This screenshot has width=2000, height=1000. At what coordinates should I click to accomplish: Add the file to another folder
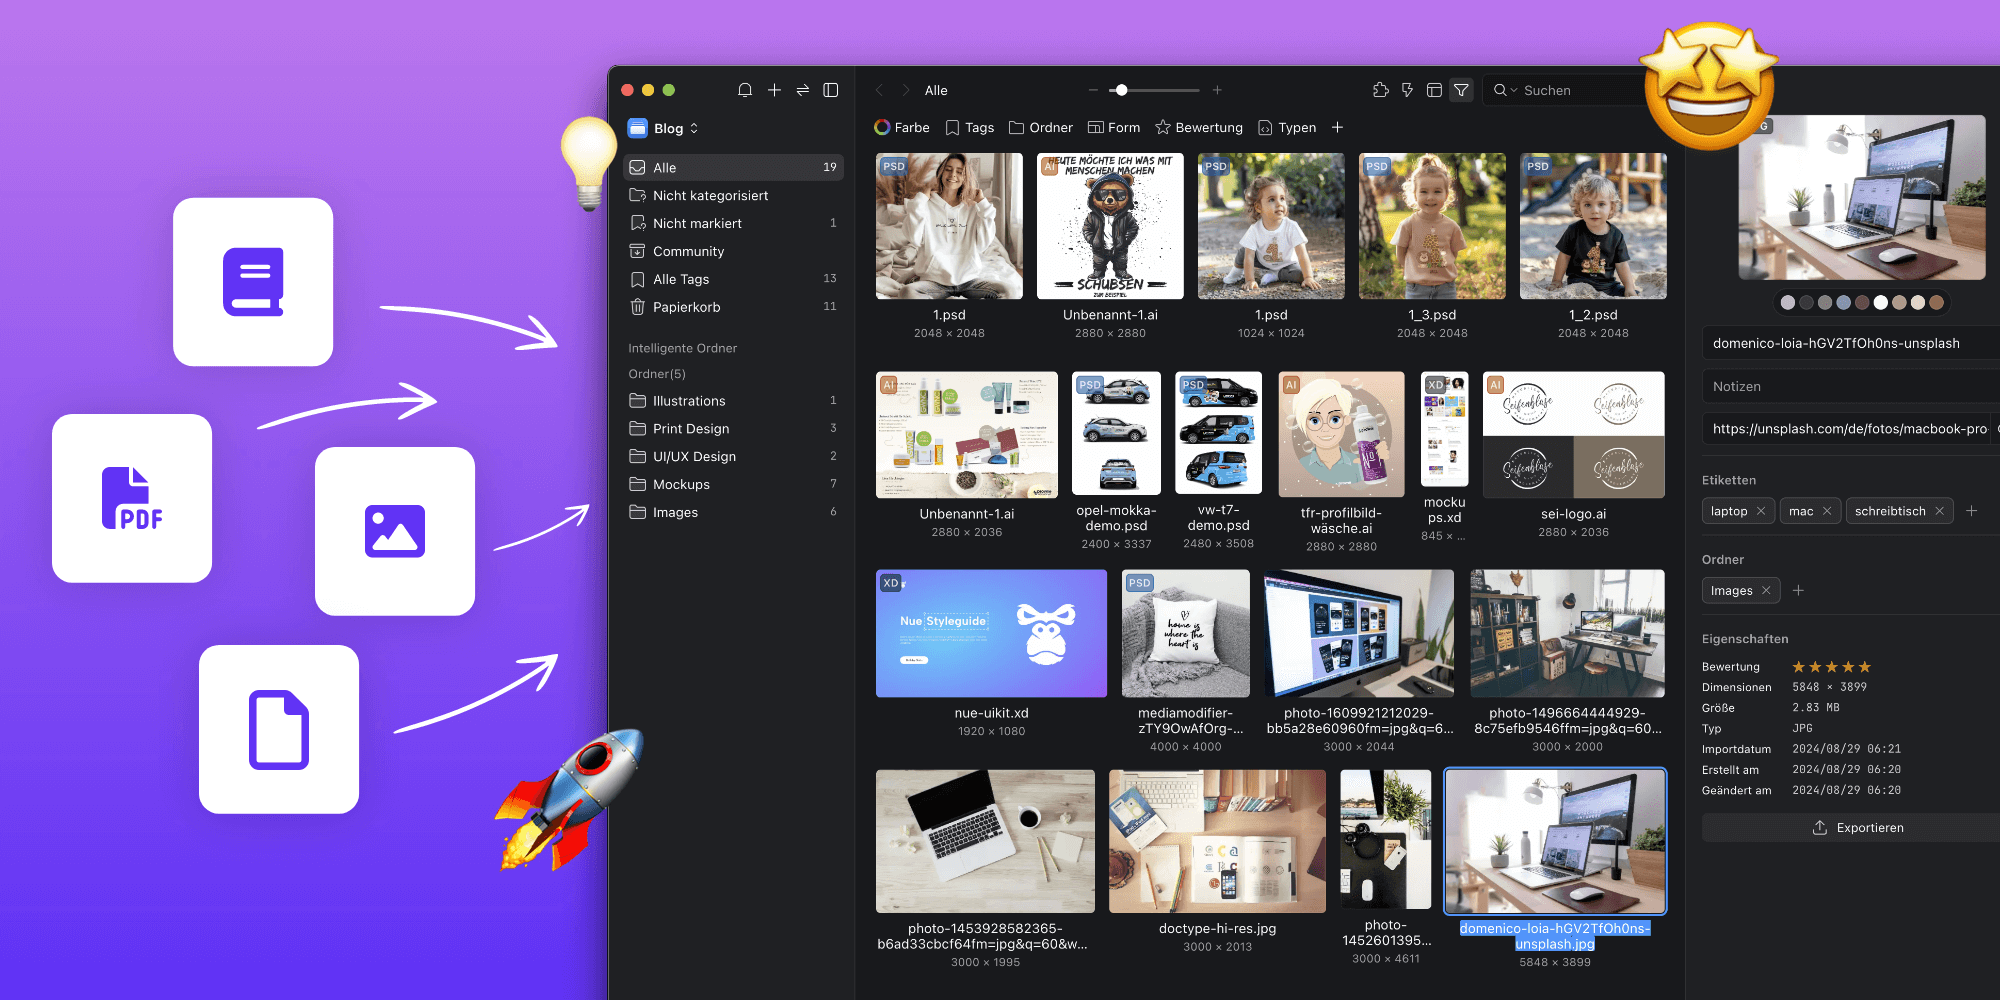click(x=1798, y=591)
